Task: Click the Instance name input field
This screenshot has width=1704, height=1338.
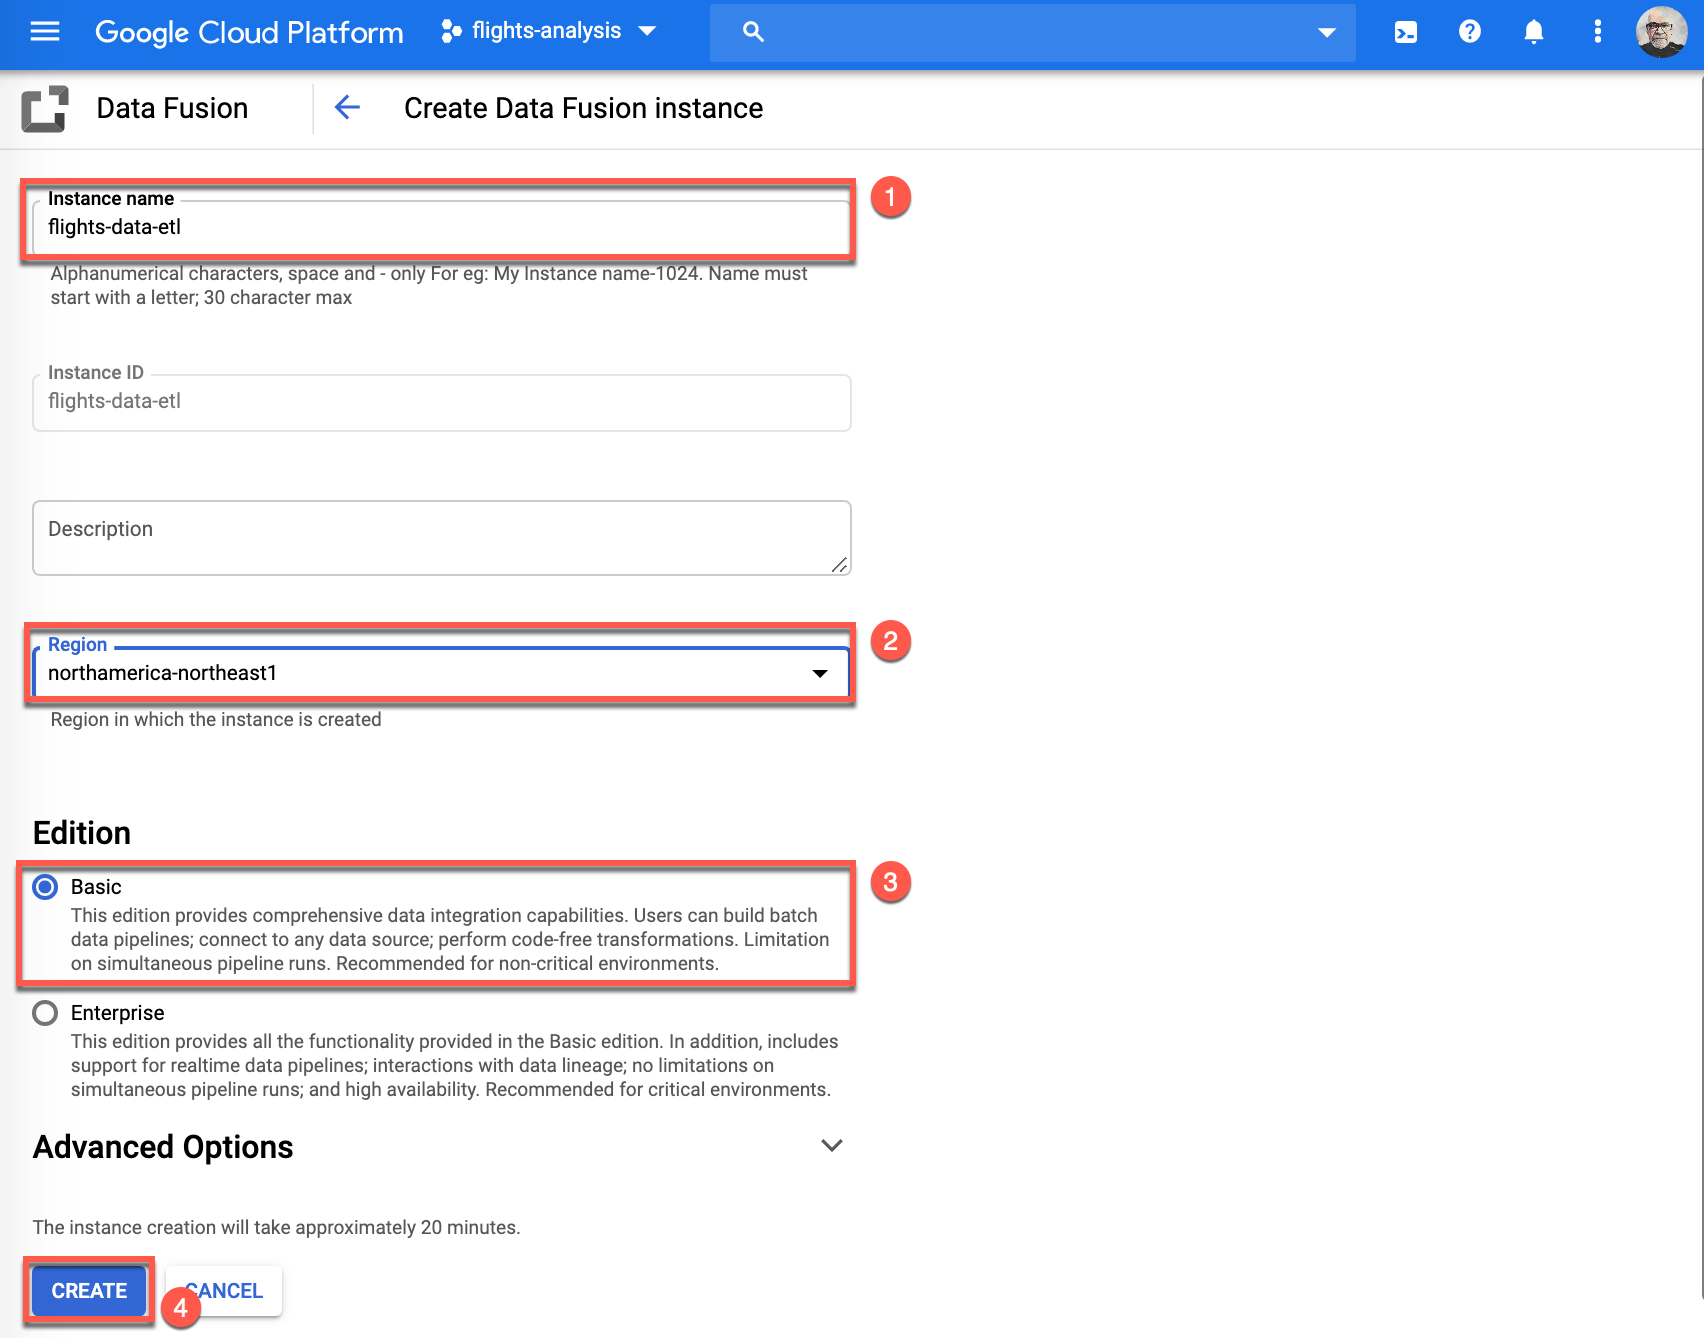Action: [x=440, y=228]
